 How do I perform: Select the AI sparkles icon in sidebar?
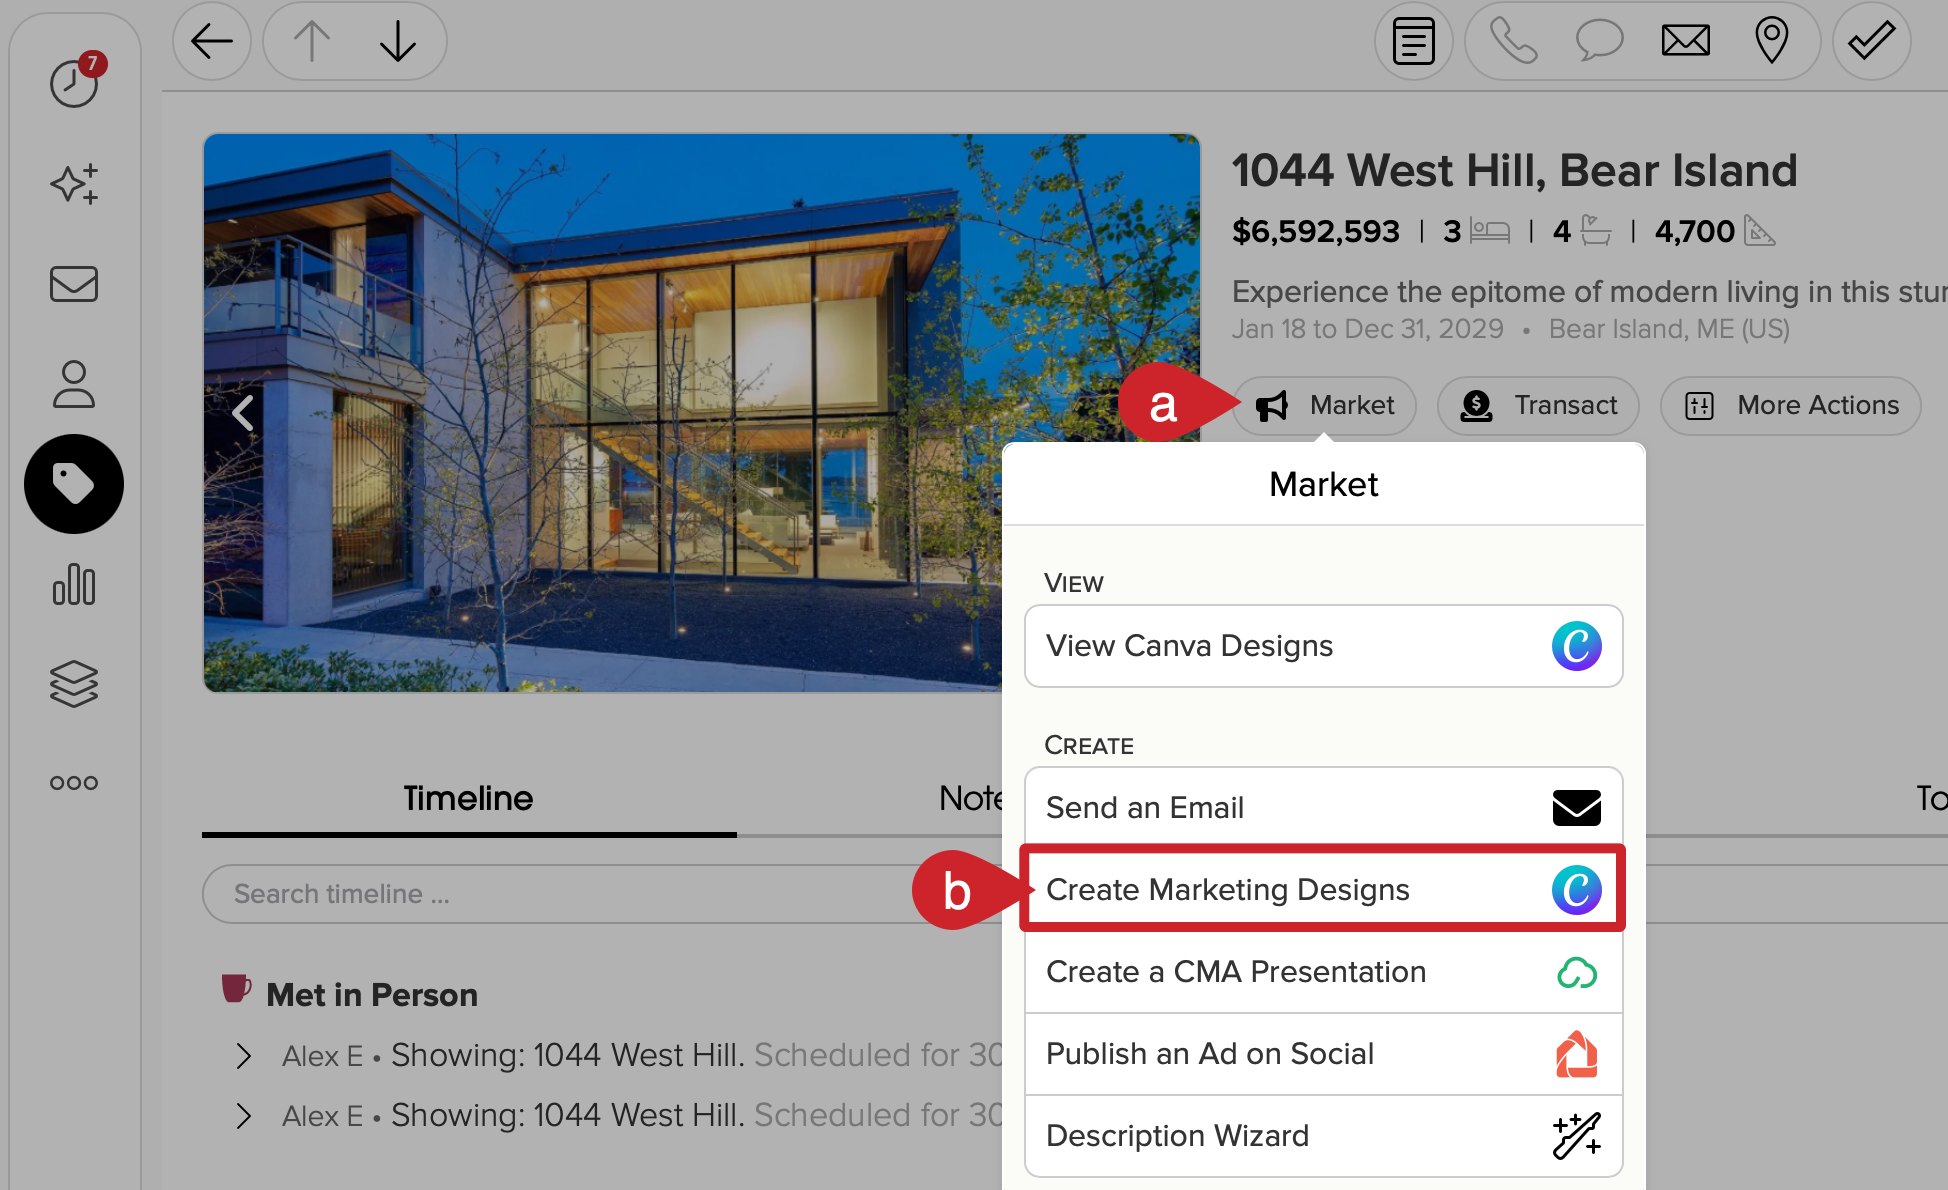pos(73,184)
